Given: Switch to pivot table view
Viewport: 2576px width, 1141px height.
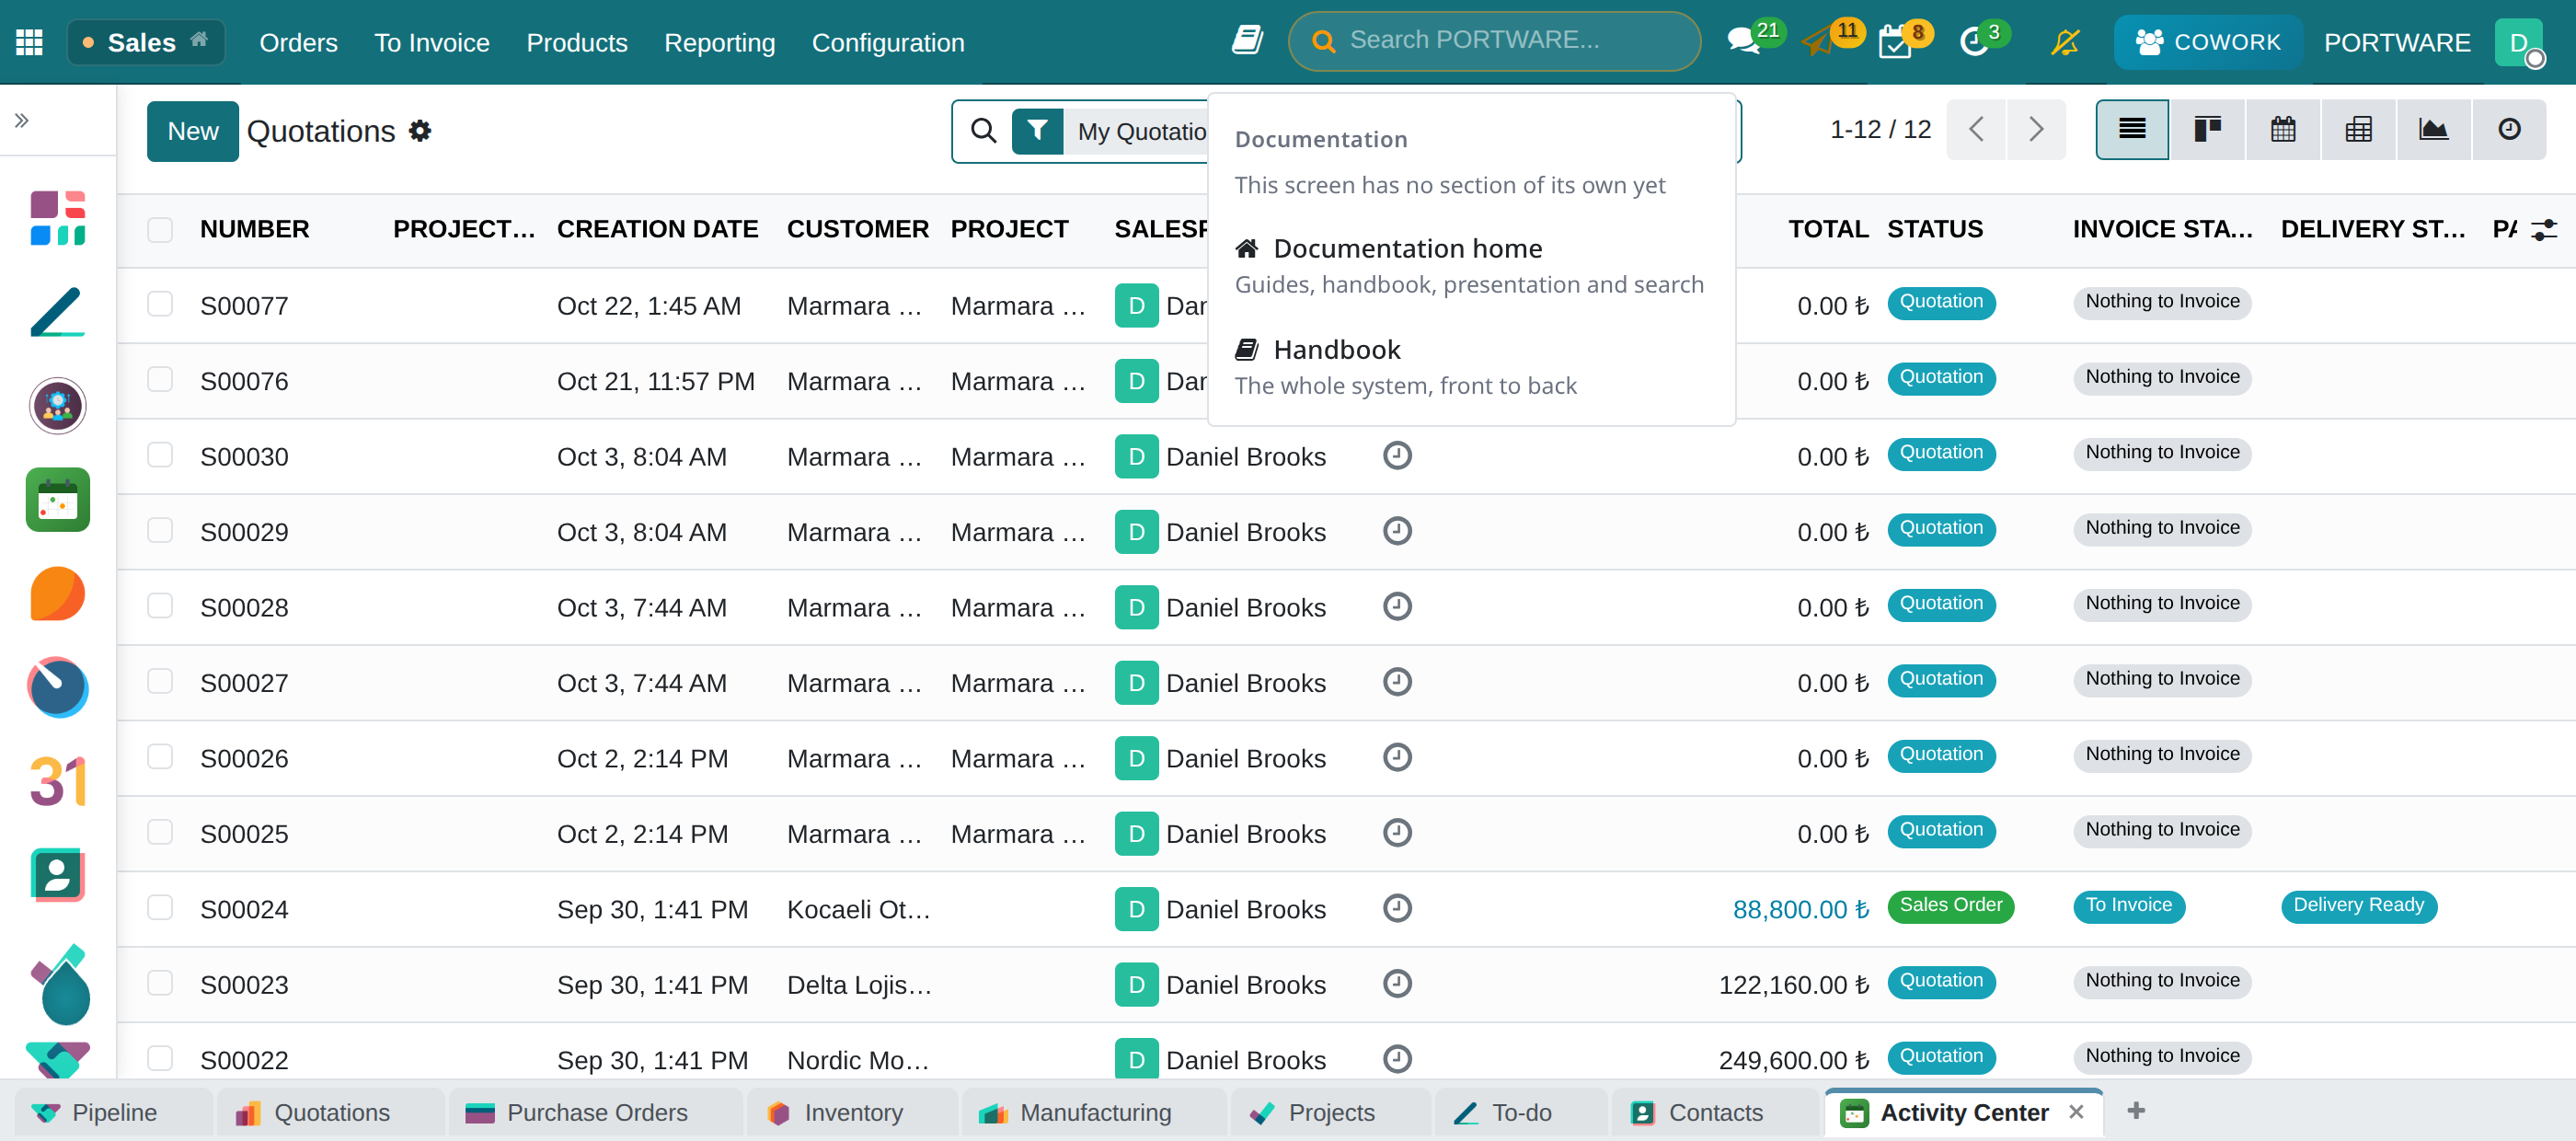Looking at the screenshot, I should [x=2358, y=129].
